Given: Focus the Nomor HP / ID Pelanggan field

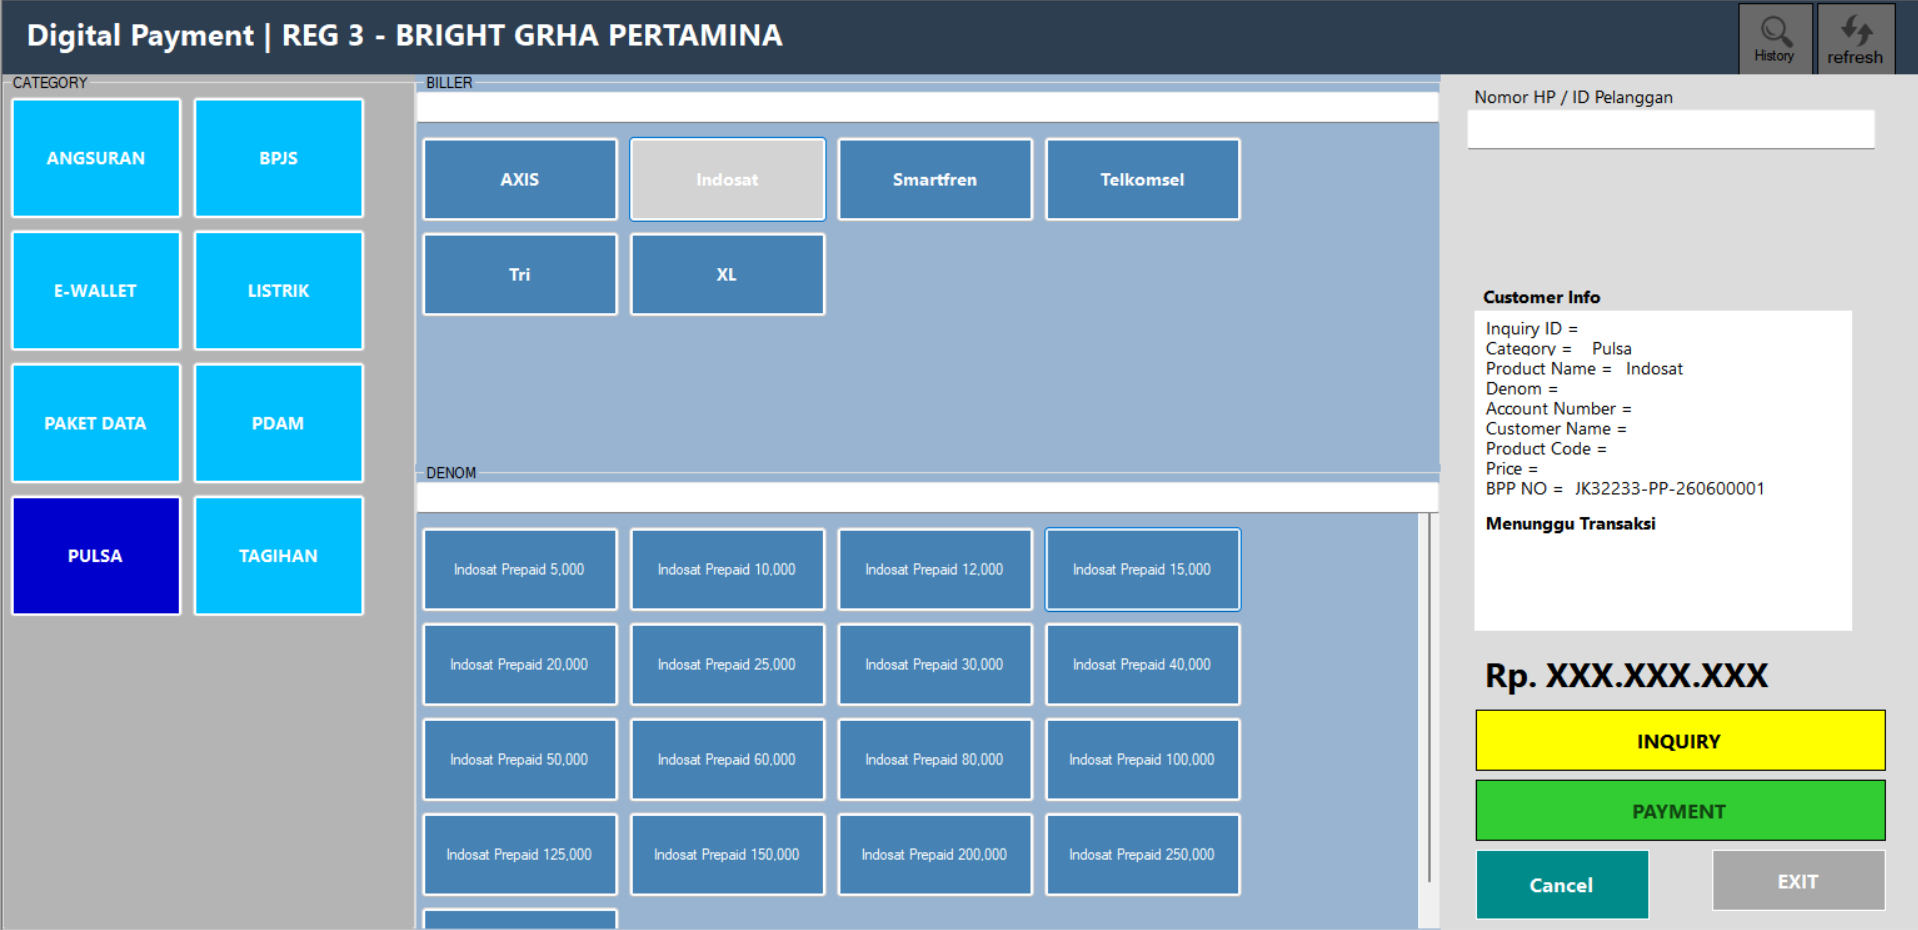Looking at the screenshot, I should click(x=1670, y=129).
